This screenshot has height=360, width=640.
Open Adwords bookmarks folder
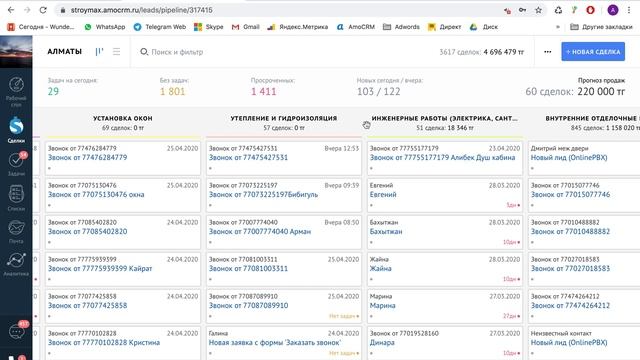coord(401,27)
